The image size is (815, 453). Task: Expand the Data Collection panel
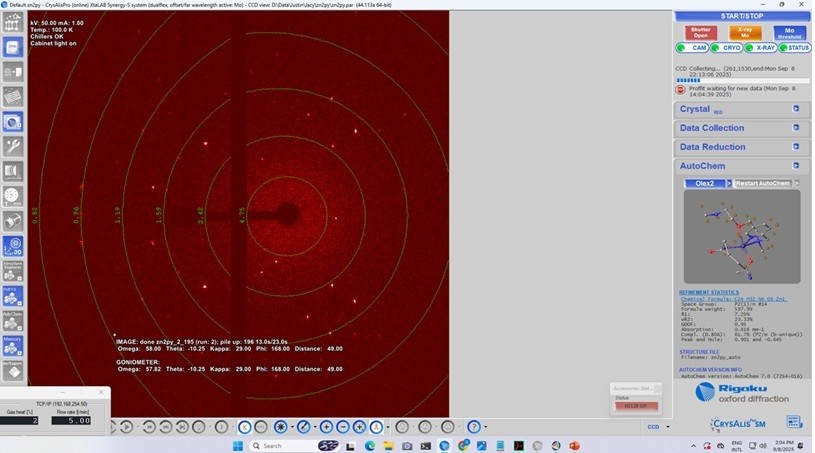(x=740, y=128)
